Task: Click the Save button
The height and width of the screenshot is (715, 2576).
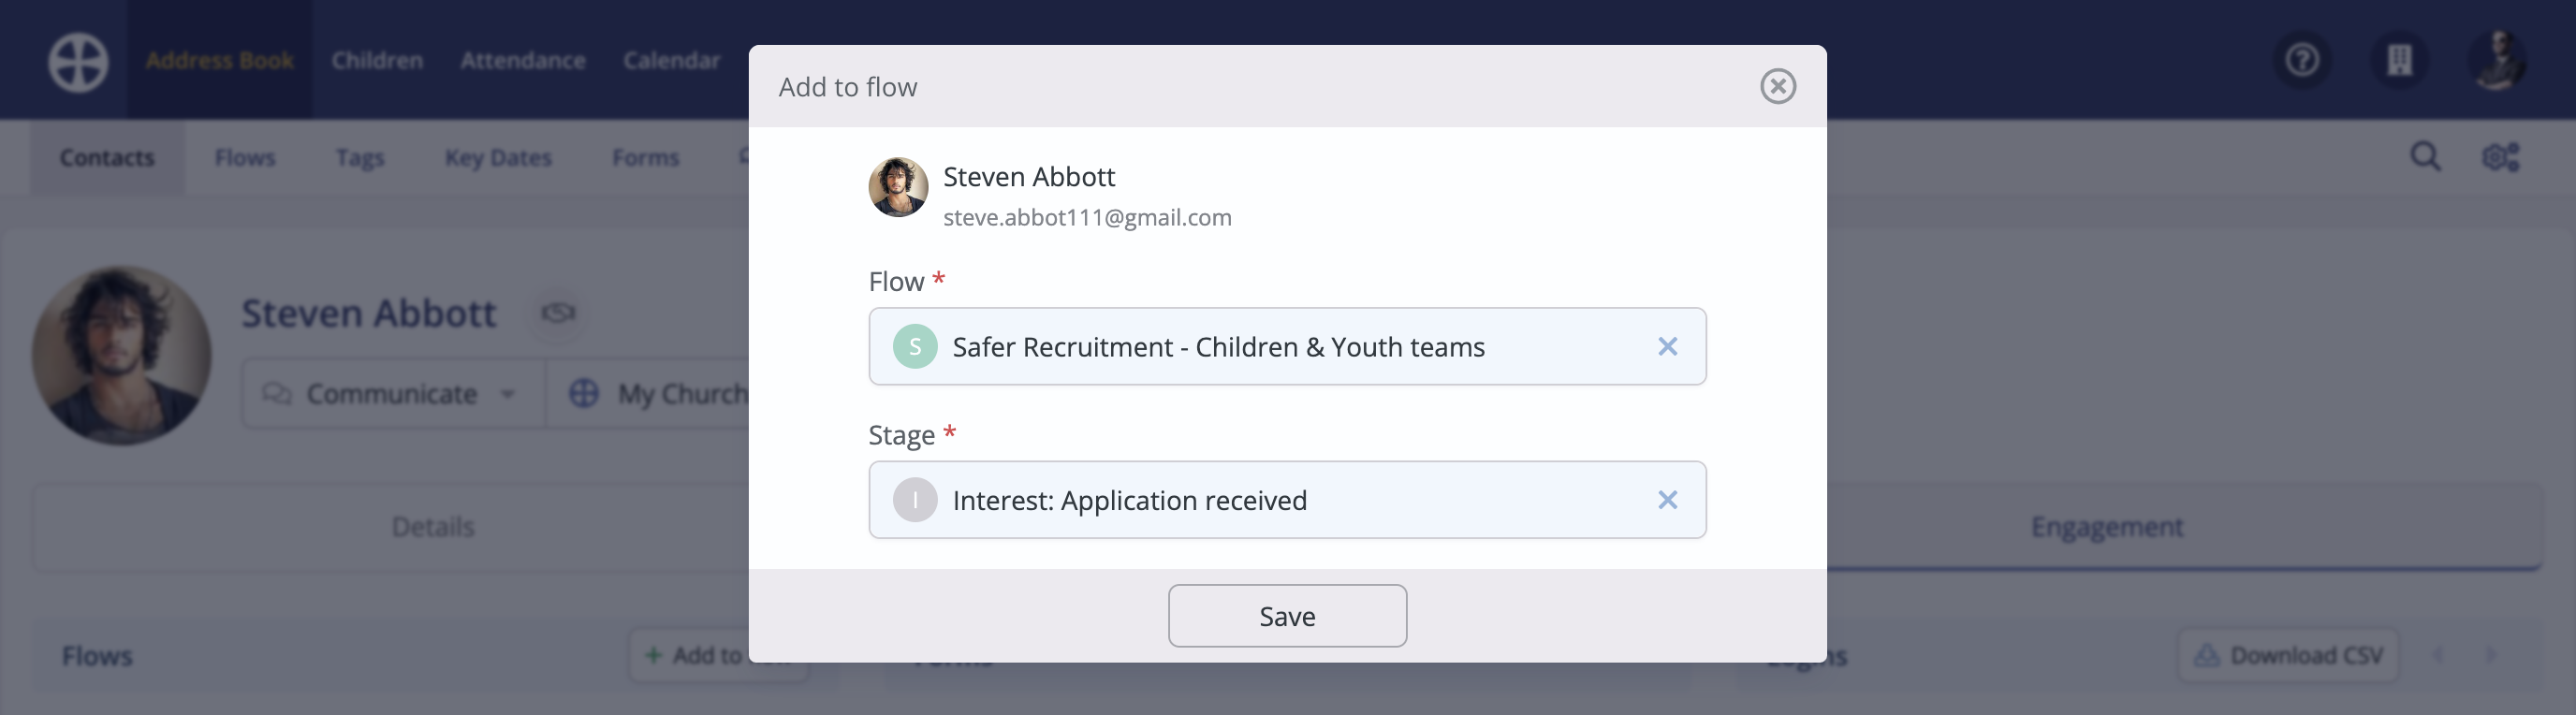Action: [x=1287, y=616]
